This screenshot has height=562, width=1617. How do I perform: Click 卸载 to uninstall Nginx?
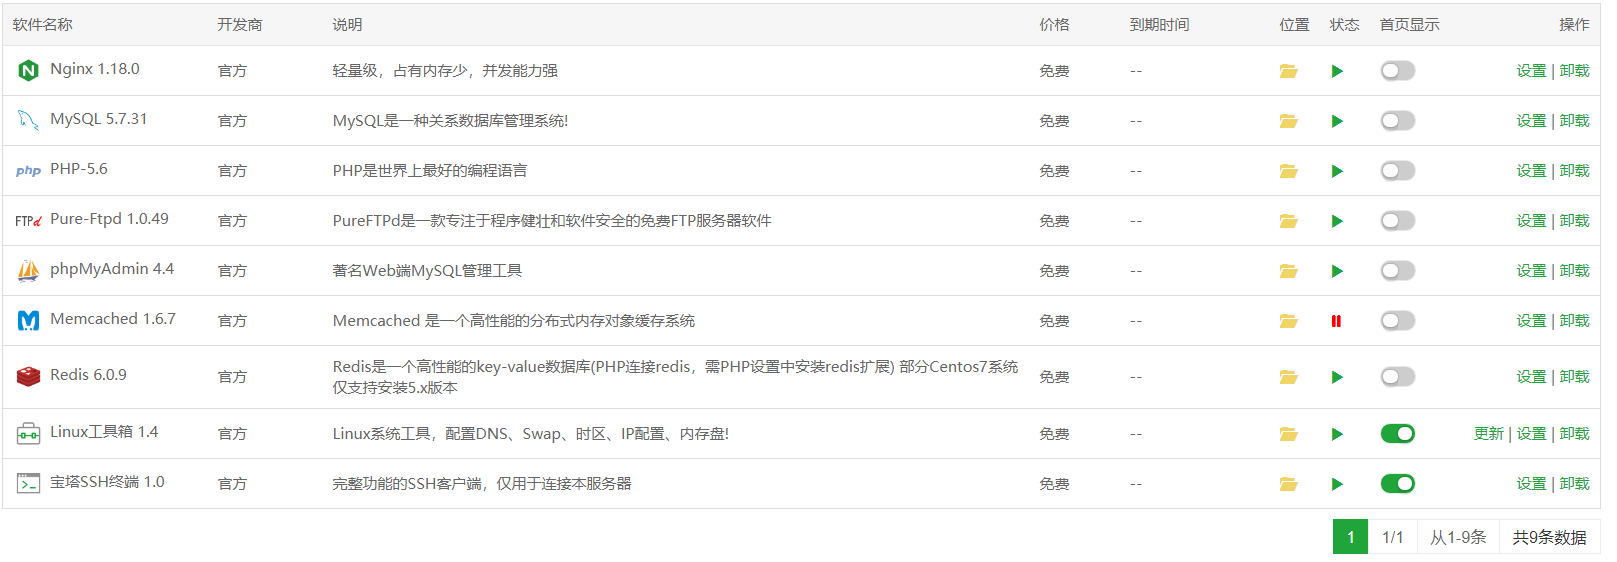1574,71
